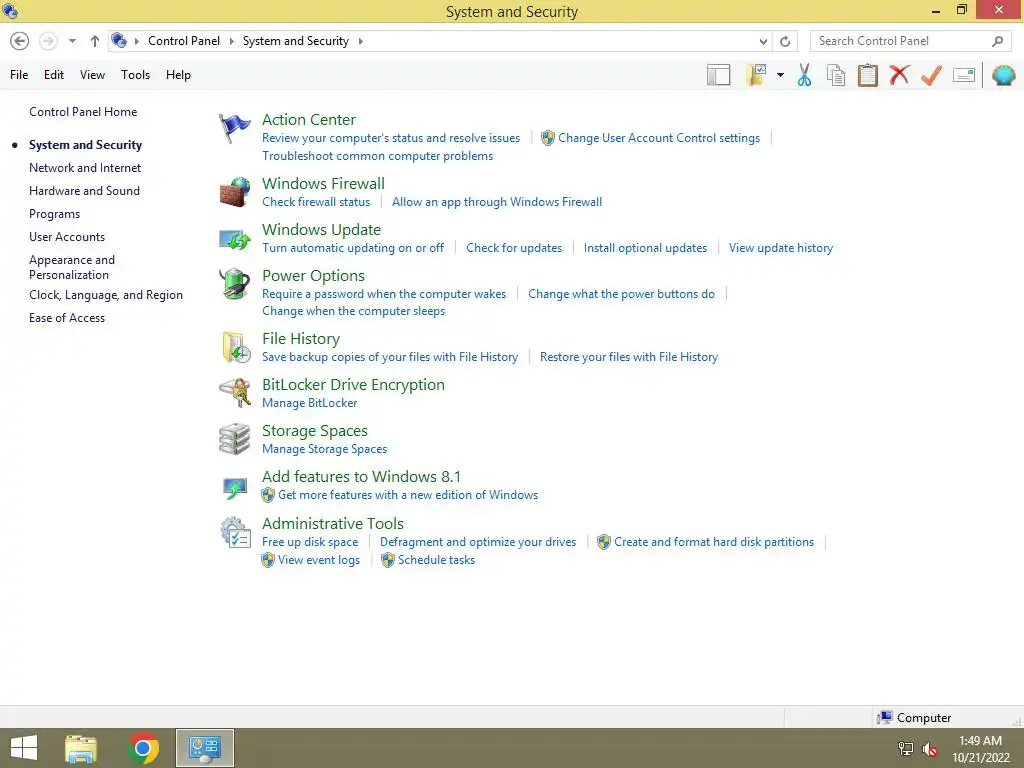The width and height of the screenshot is (1024, 768).
Task: Open the View menu
Action: (92, 75)
